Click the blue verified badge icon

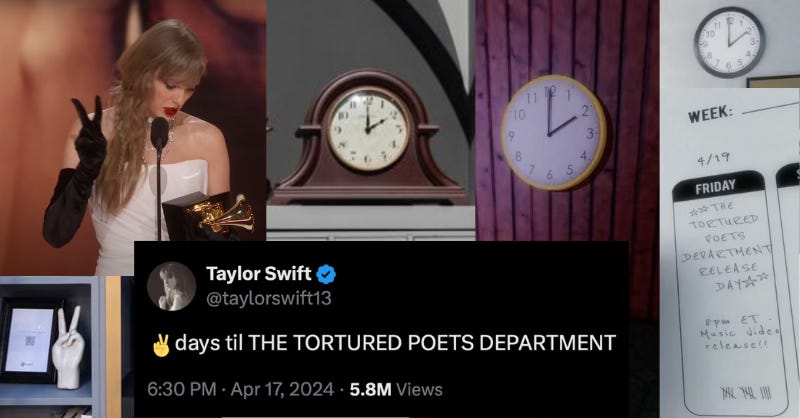tap(326, 275)
